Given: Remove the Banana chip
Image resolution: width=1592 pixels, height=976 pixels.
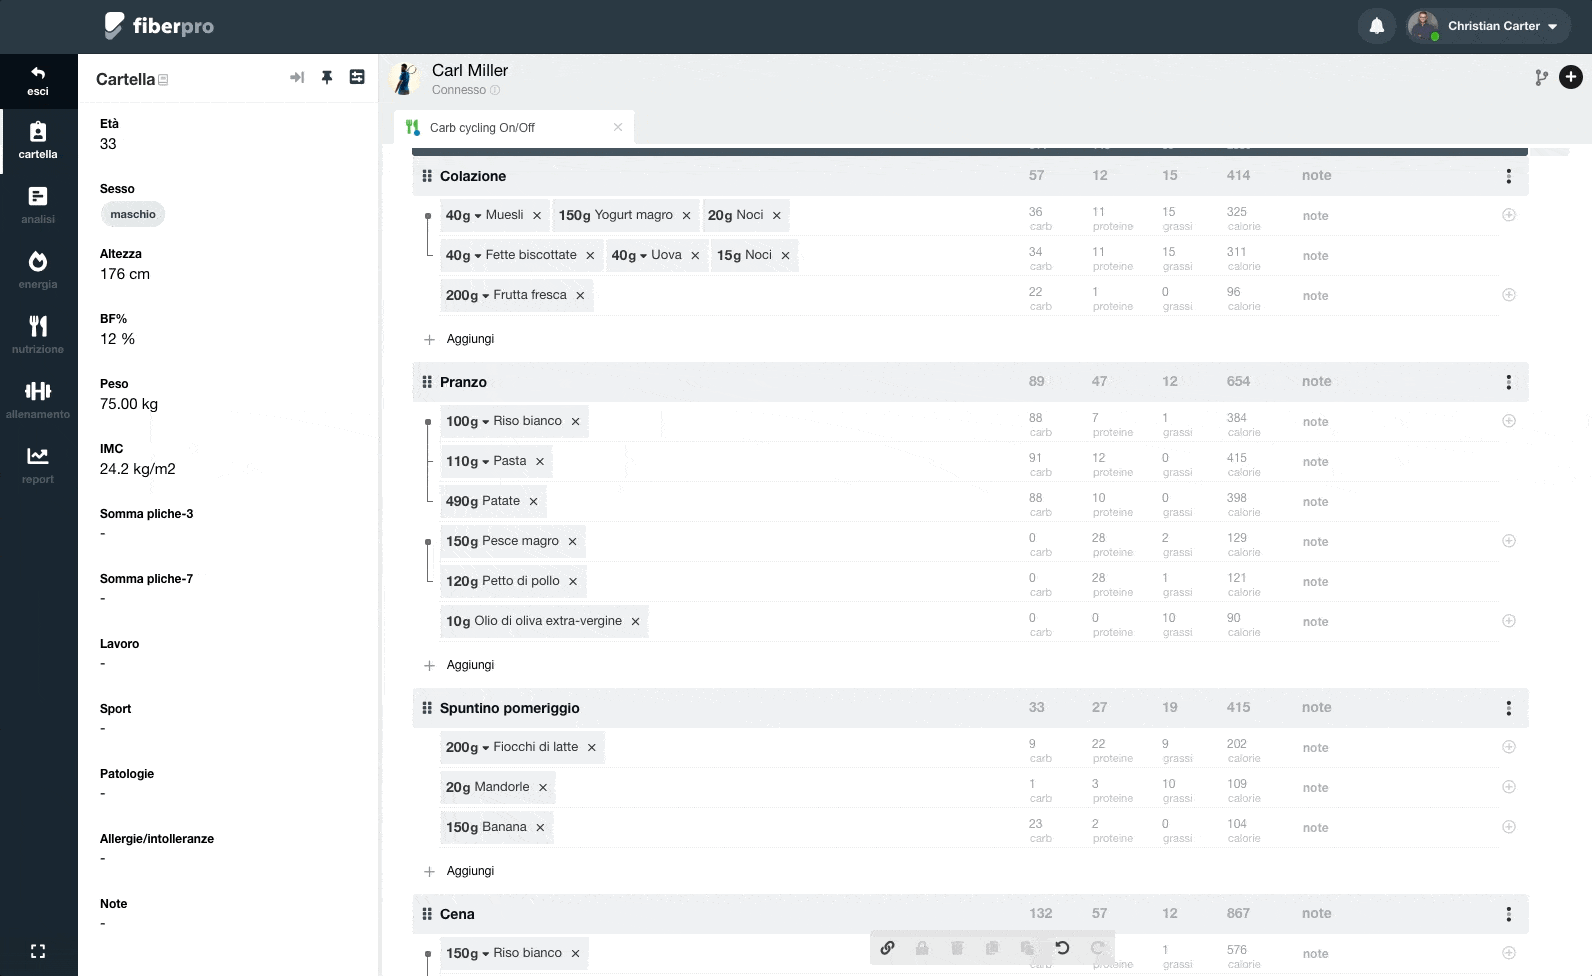Looking at the screenshot, I should point(540,827).
